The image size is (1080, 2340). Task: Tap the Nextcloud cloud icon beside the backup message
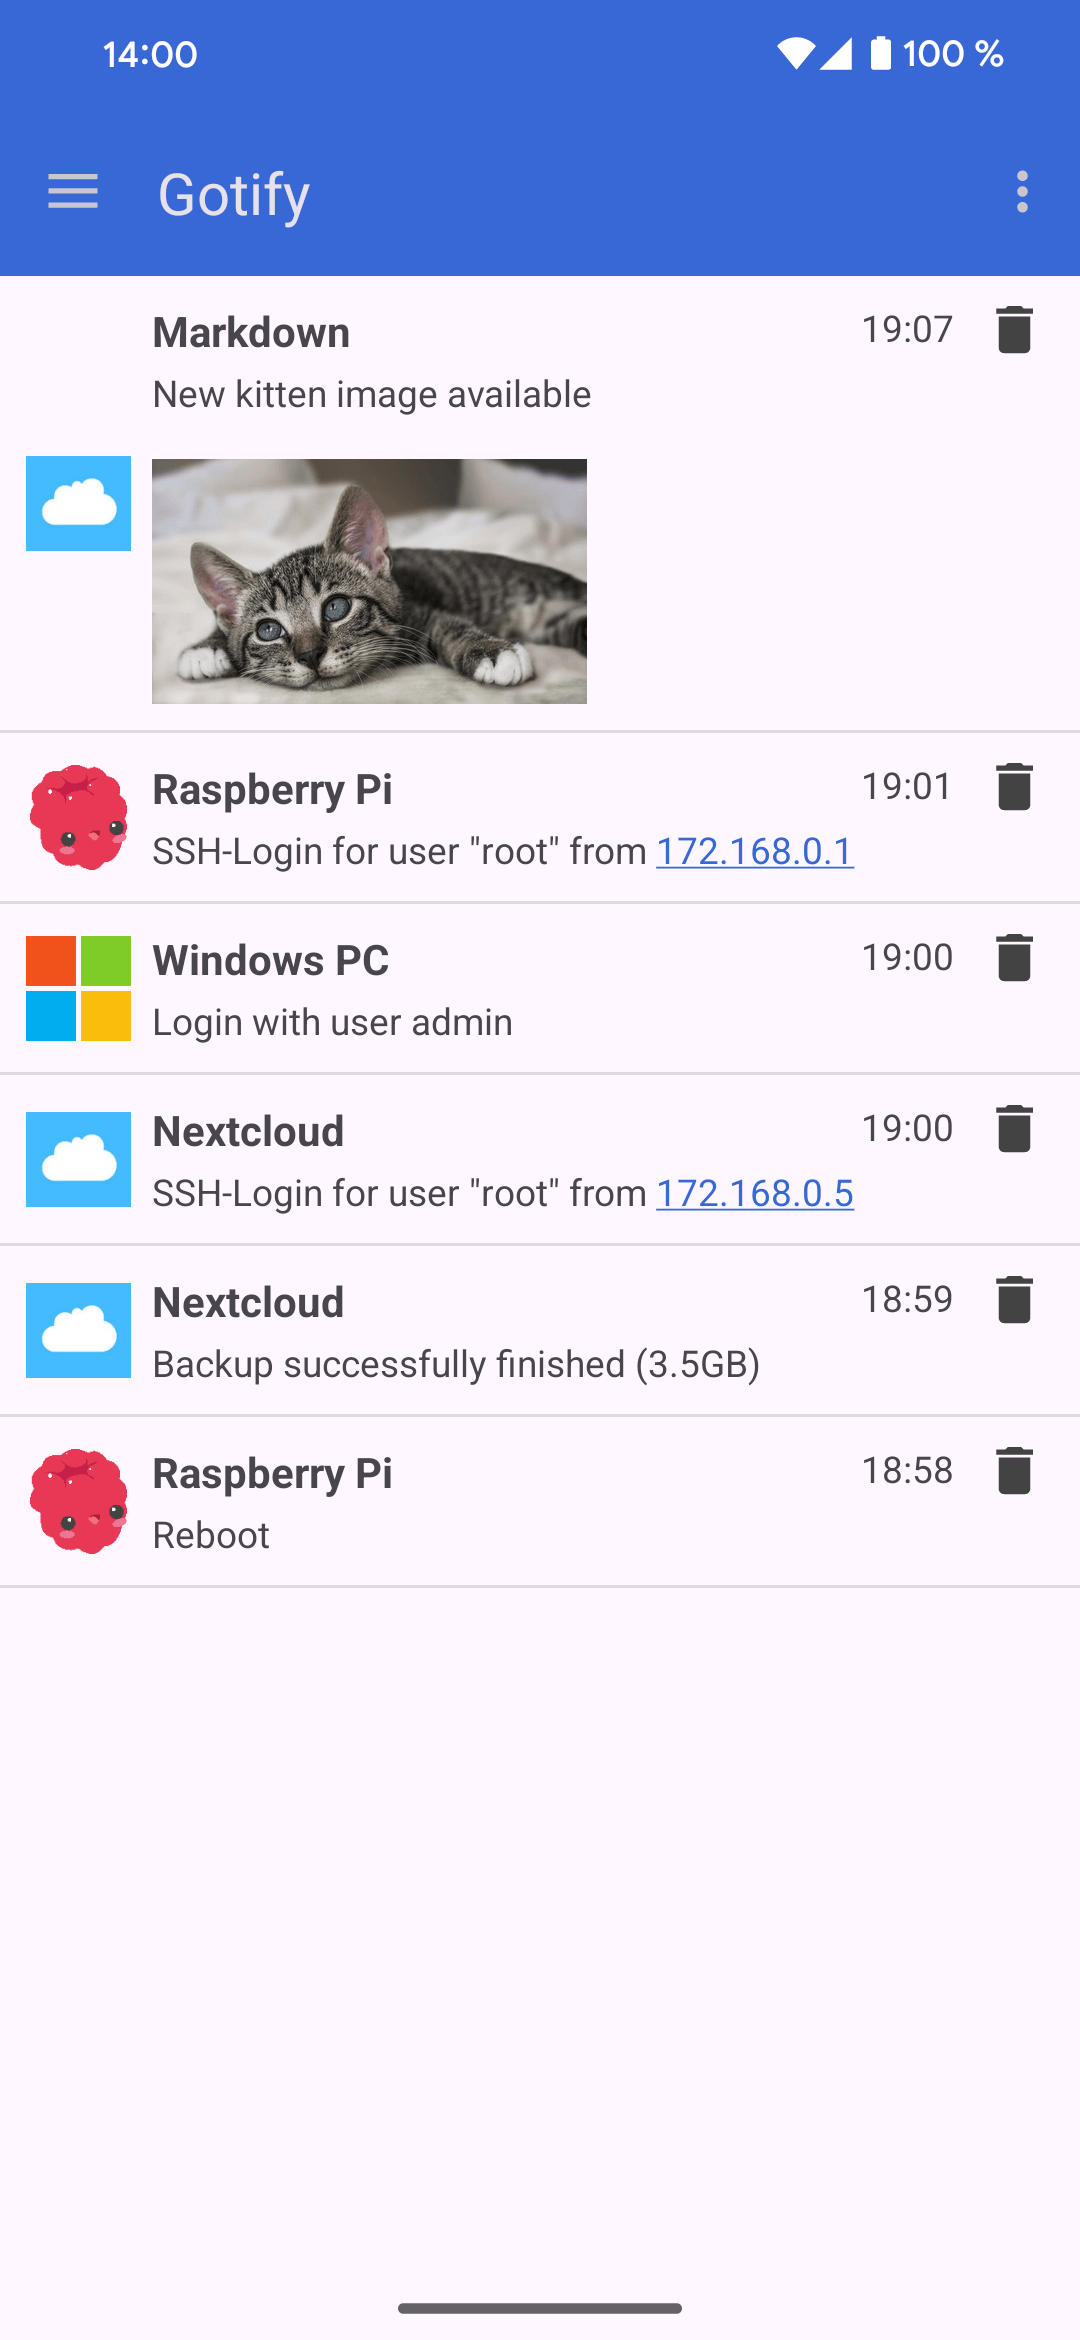coord(78,1330)
